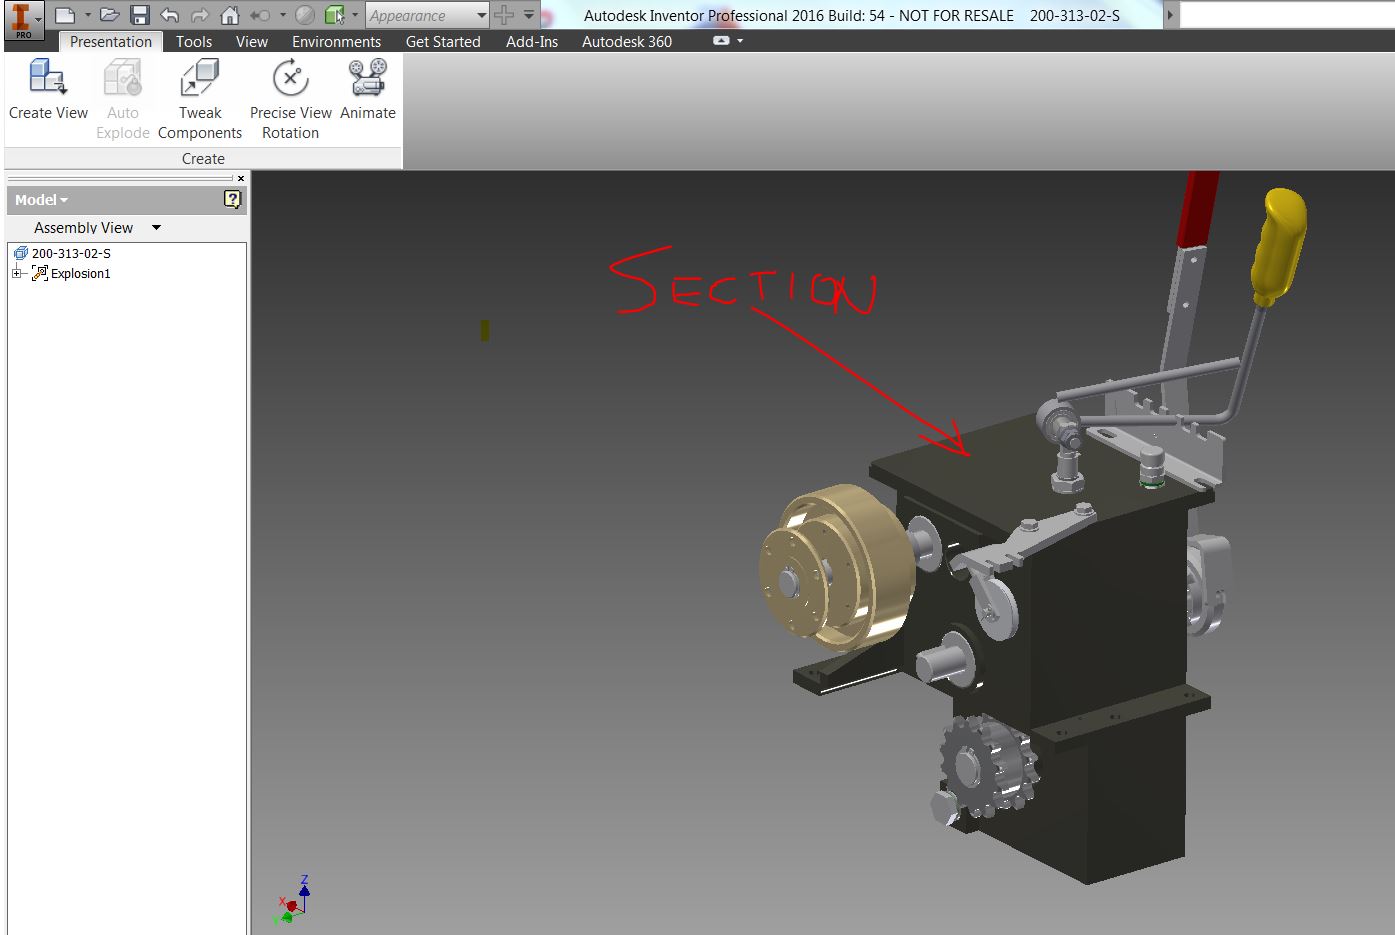1395x935 pixels.
Task: Redo the last action
Action: point(199,15)
